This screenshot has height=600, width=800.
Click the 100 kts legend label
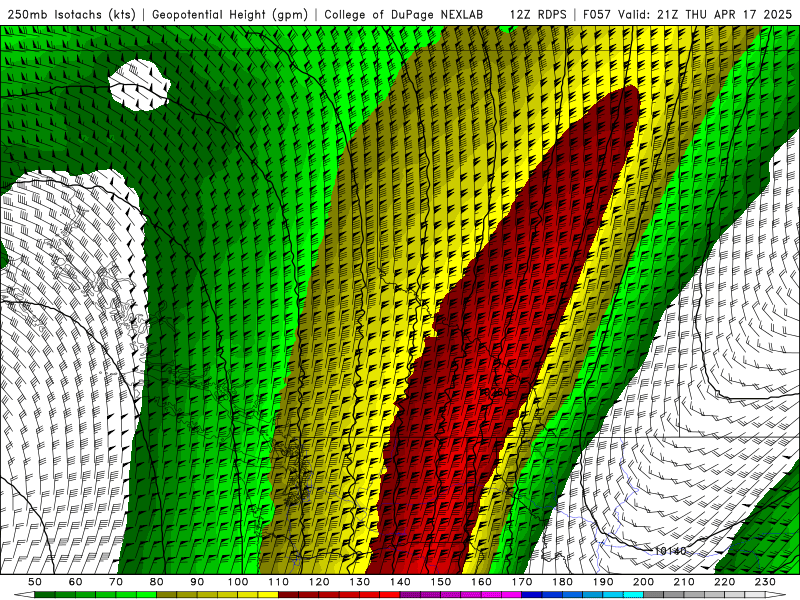tap(238, 582)
